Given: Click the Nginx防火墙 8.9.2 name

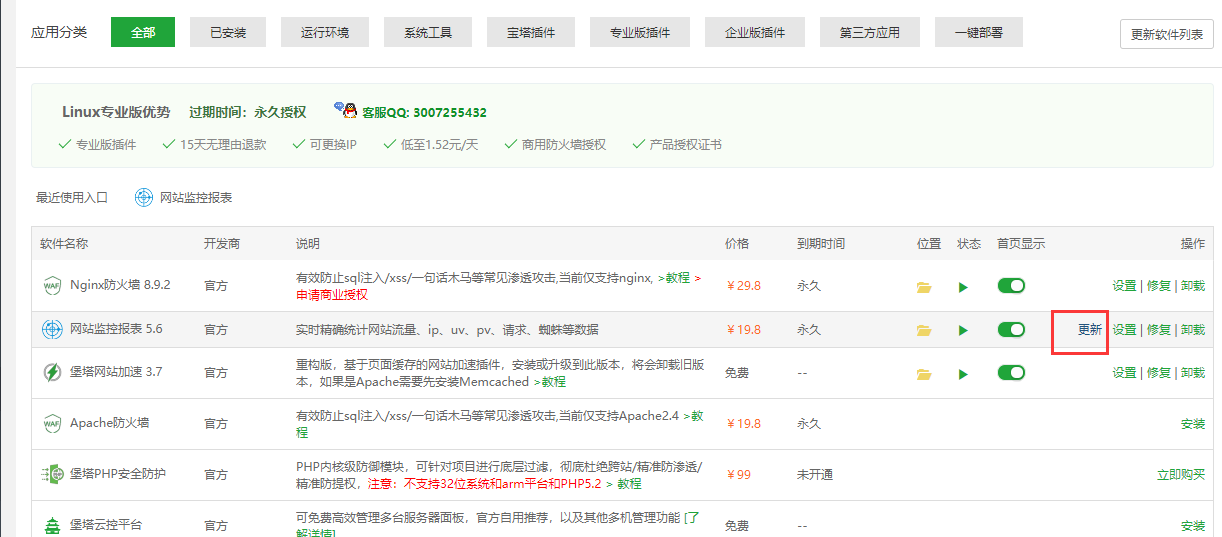Looking at the screenshot, I should [120, 285].
